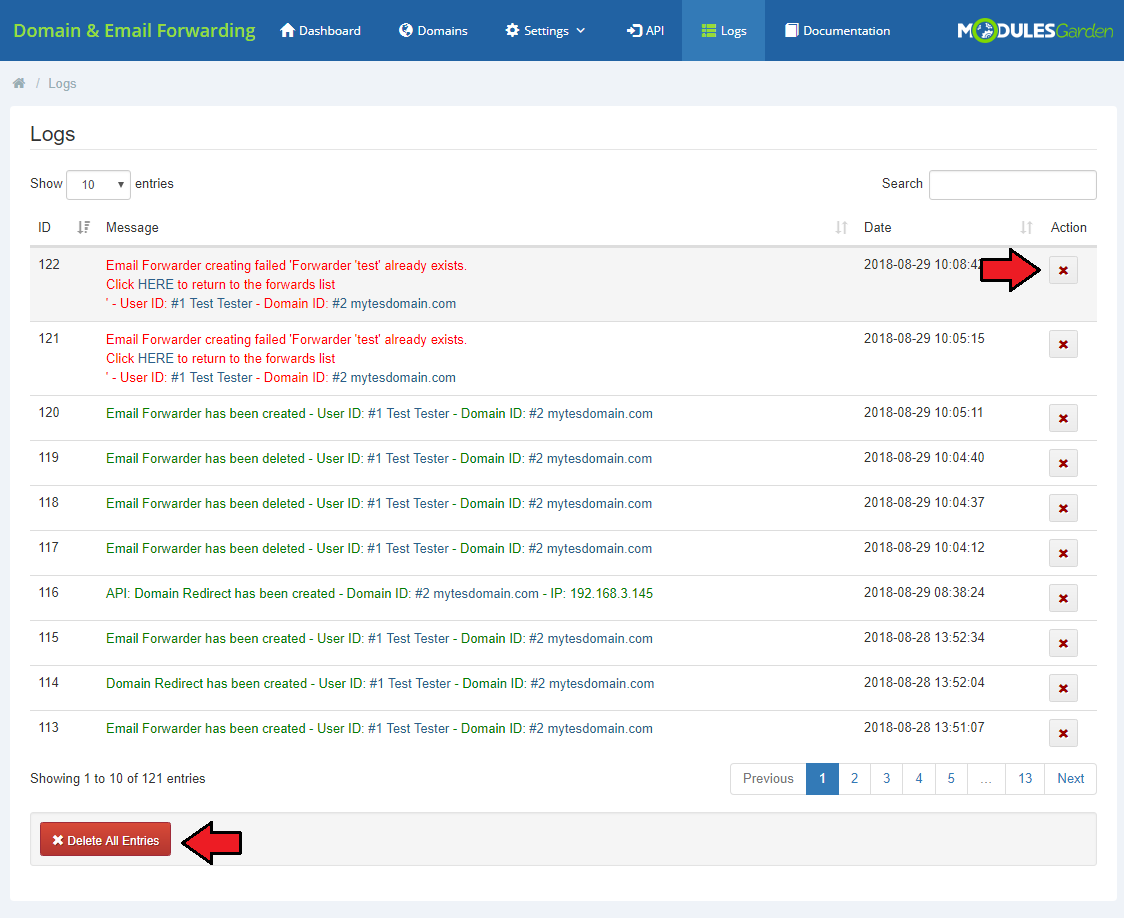Viewport: 1124px width, 918px height.
Task: Click Delete All Entries button
Action: [x=105, y=839]
